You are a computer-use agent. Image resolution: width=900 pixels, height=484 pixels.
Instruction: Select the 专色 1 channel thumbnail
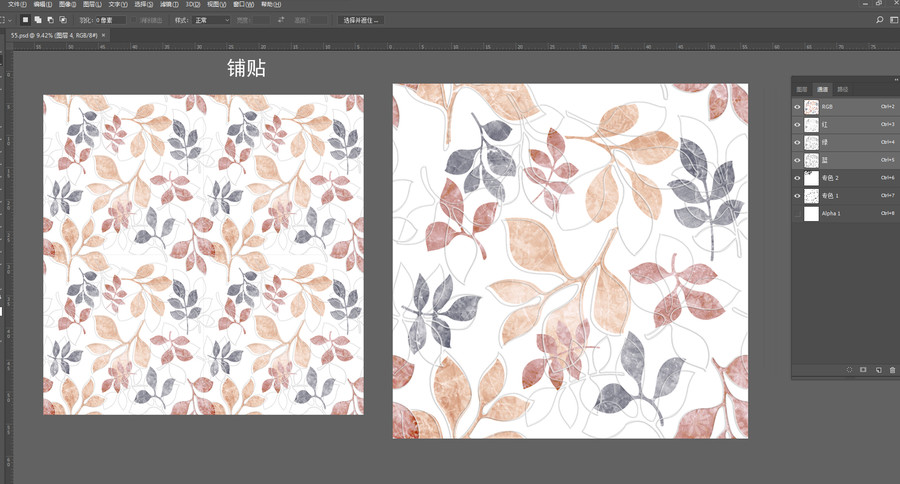[811, 196]
